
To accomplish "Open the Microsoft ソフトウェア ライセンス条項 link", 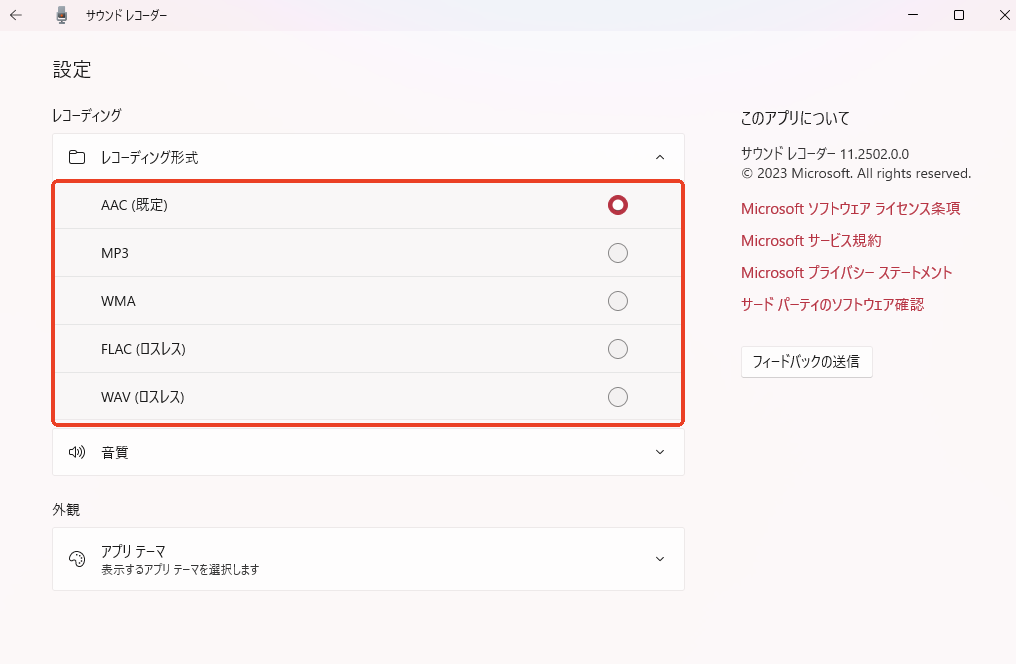I will pyautogui.click(x=850, y=208).
